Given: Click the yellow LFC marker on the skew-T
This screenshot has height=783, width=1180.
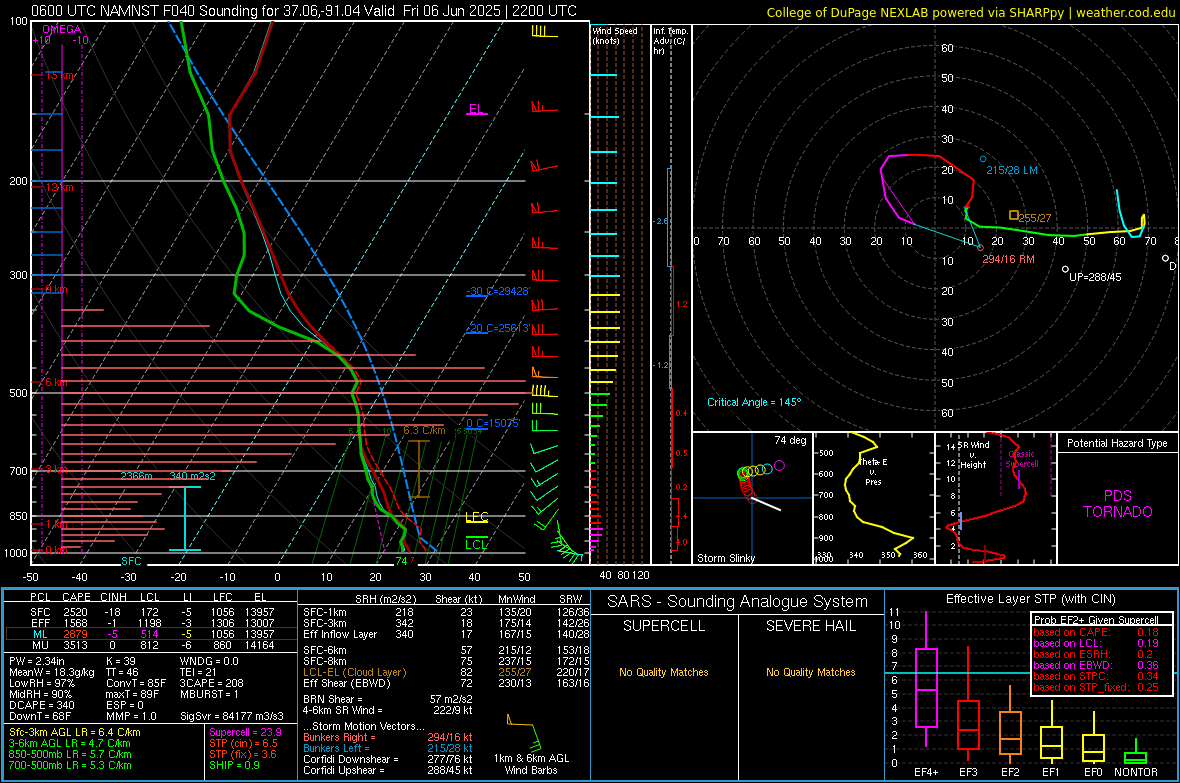Looking at the screenshot, I should point(476,516).
